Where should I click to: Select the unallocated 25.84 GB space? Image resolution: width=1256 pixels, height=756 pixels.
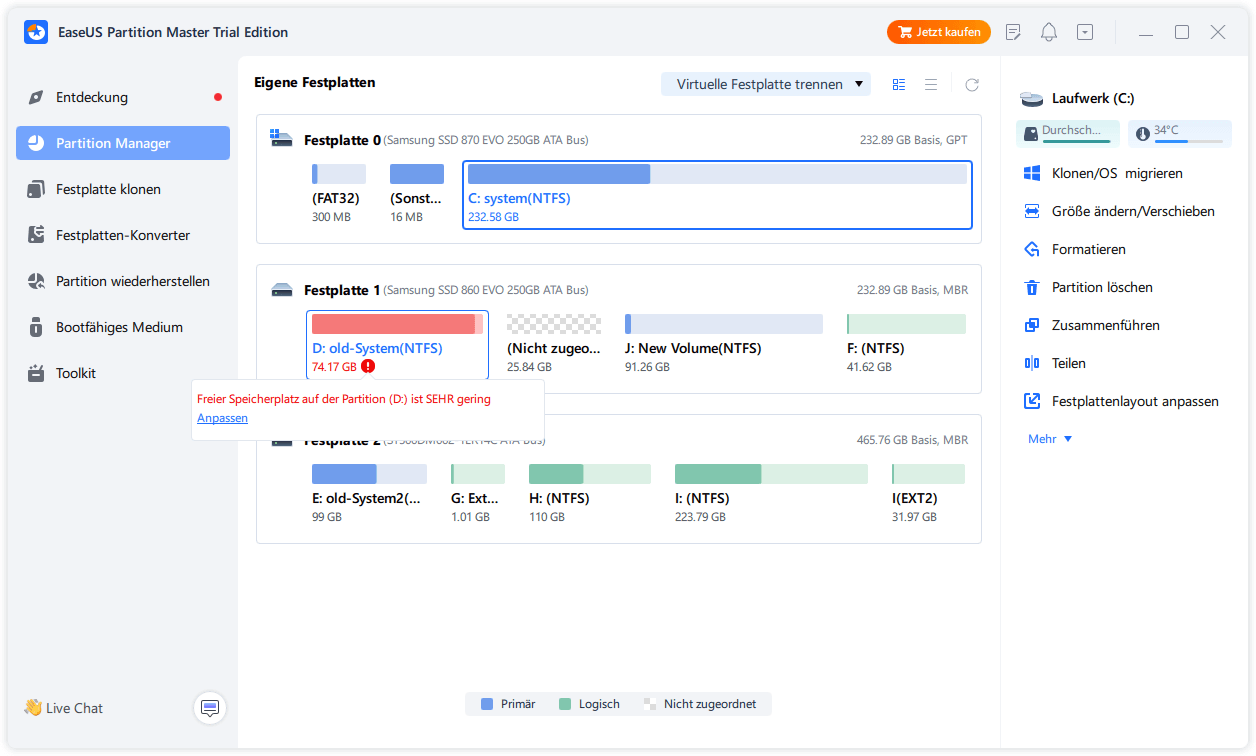554,344
